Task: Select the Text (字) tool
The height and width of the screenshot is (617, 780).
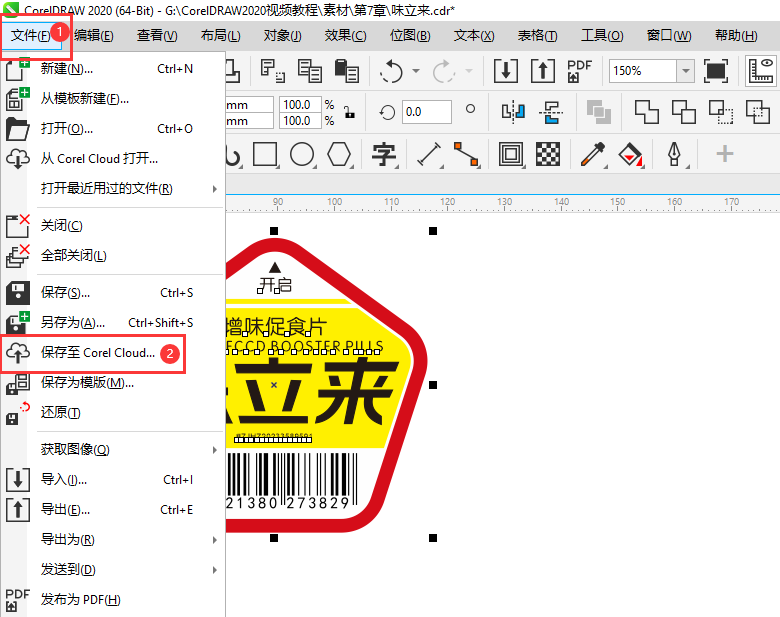Action: pyautogui.click(x=385, y=154)
